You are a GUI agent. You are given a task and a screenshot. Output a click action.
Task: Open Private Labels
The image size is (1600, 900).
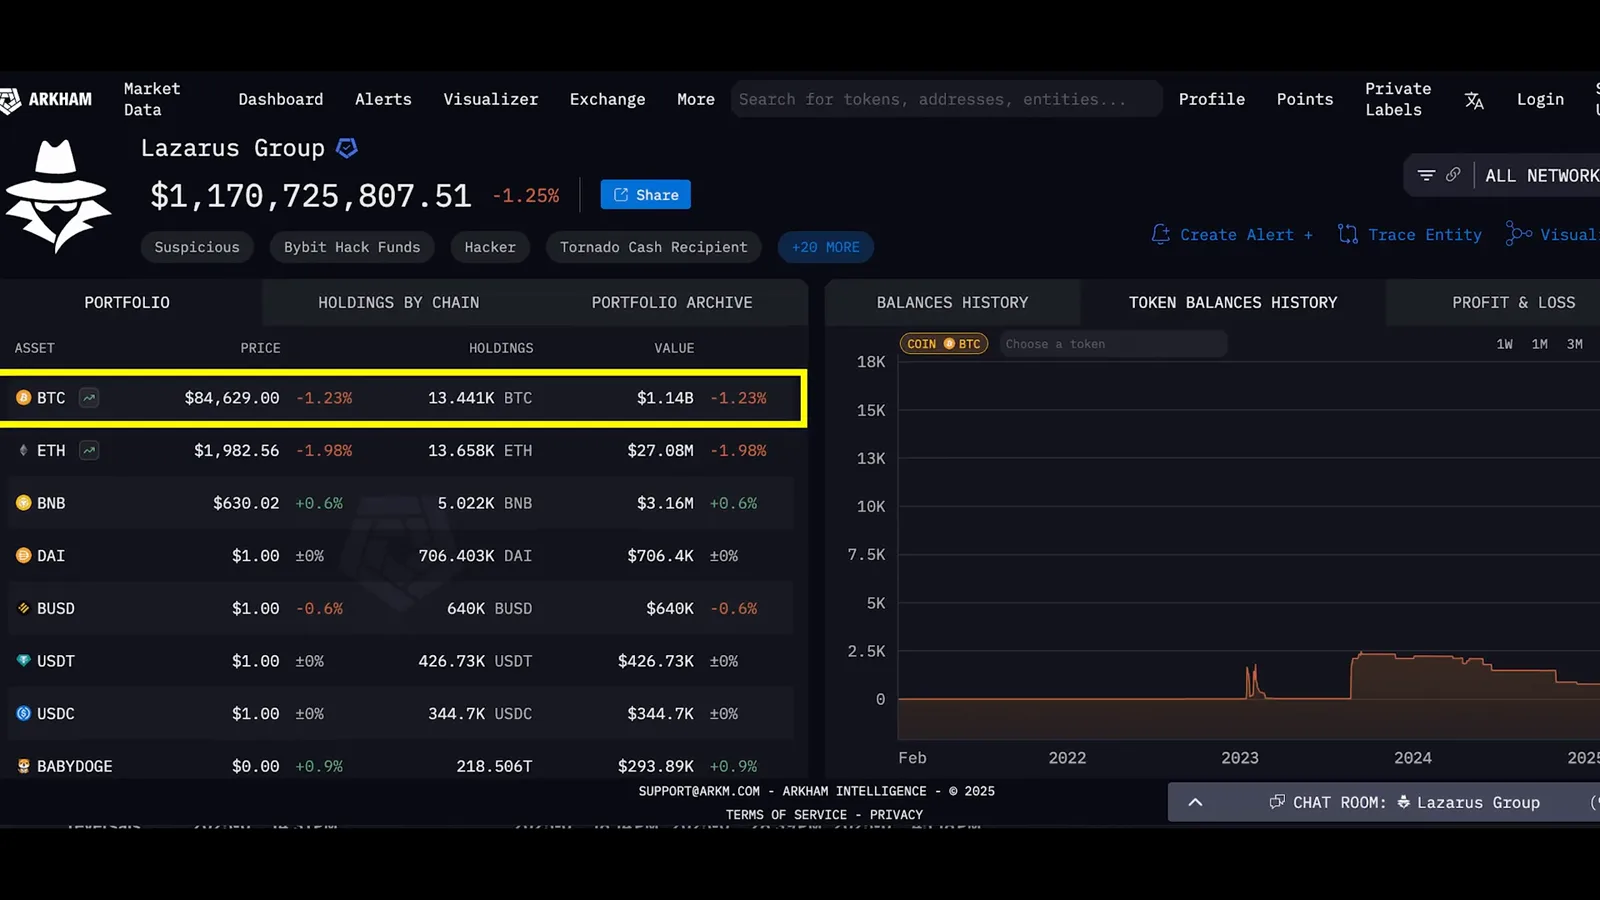1398,99
